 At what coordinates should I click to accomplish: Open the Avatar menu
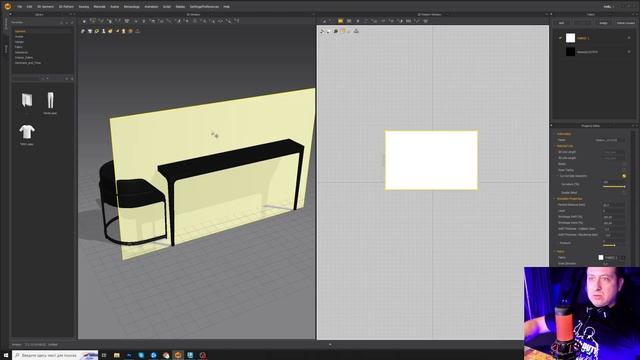coord(115,7)
